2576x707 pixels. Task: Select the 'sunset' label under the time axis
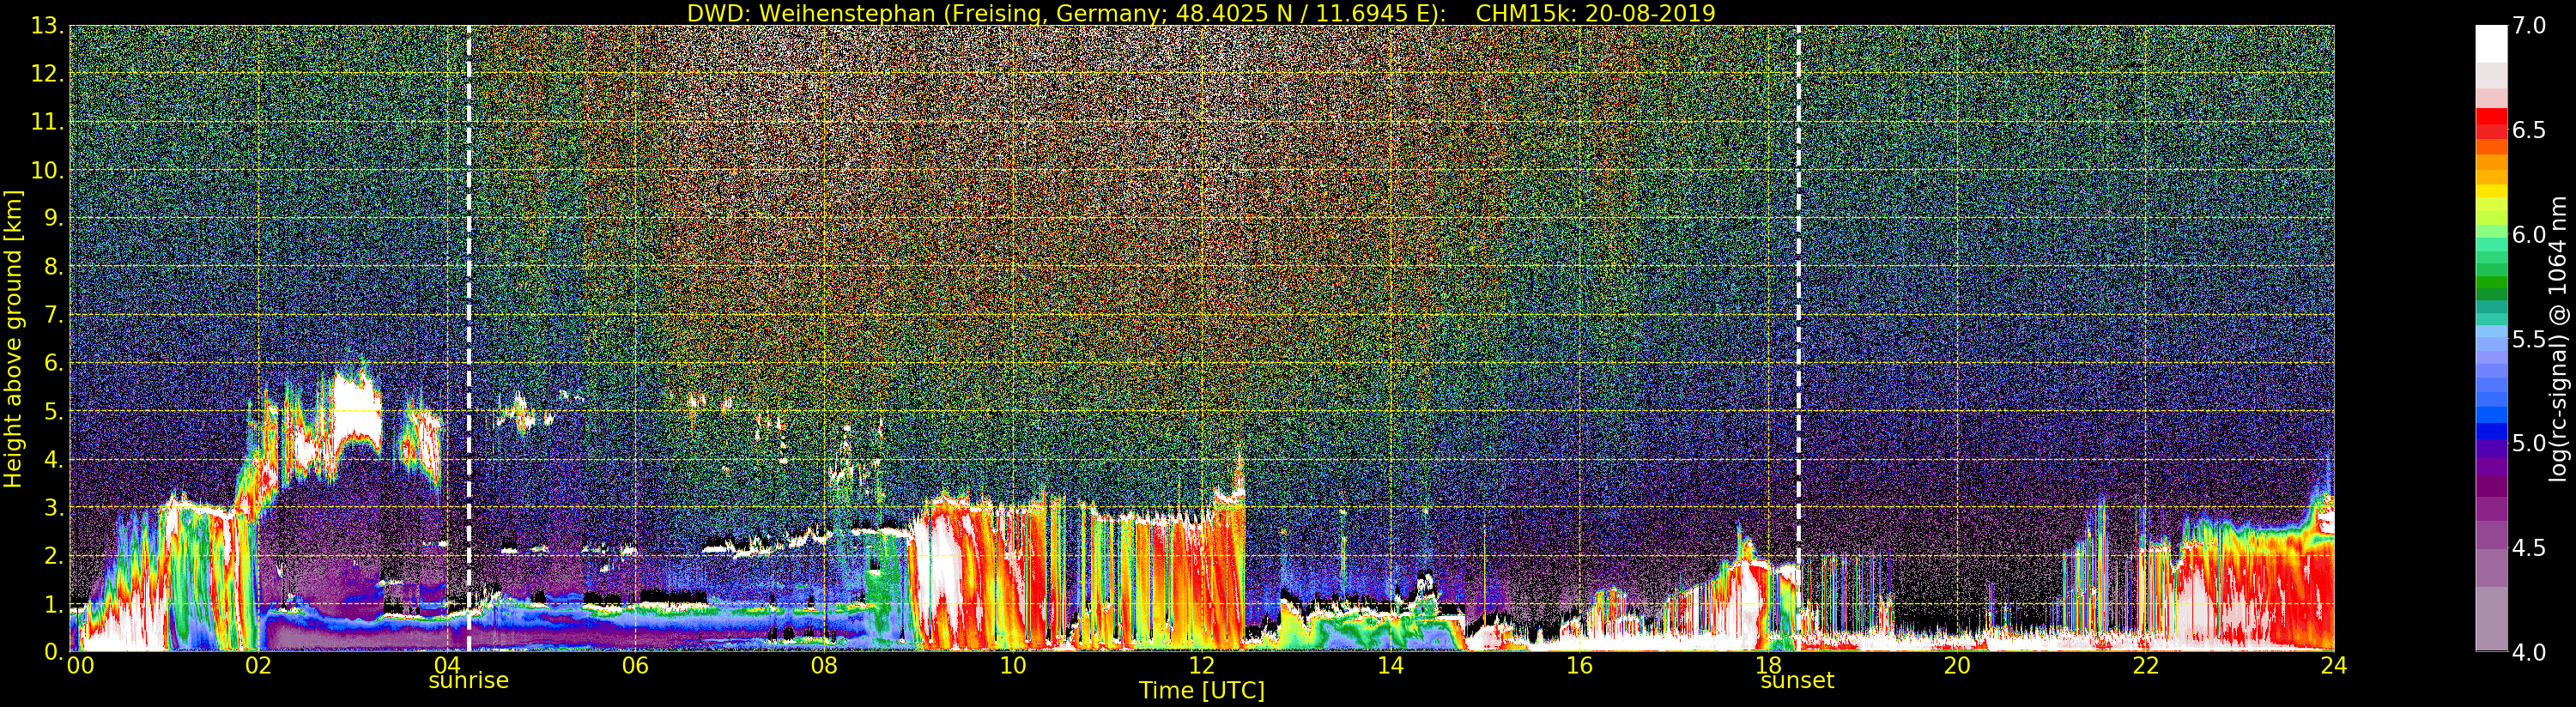1797,681
